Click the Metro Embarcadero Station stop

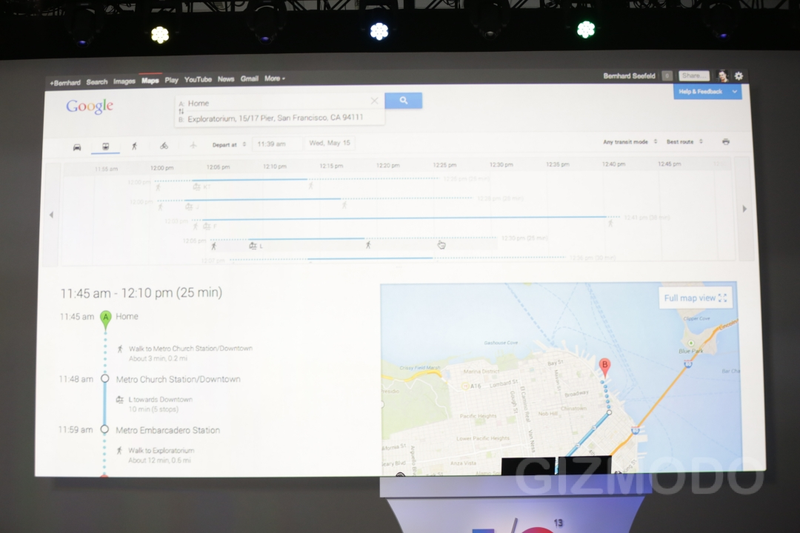[x=167, y=430]
